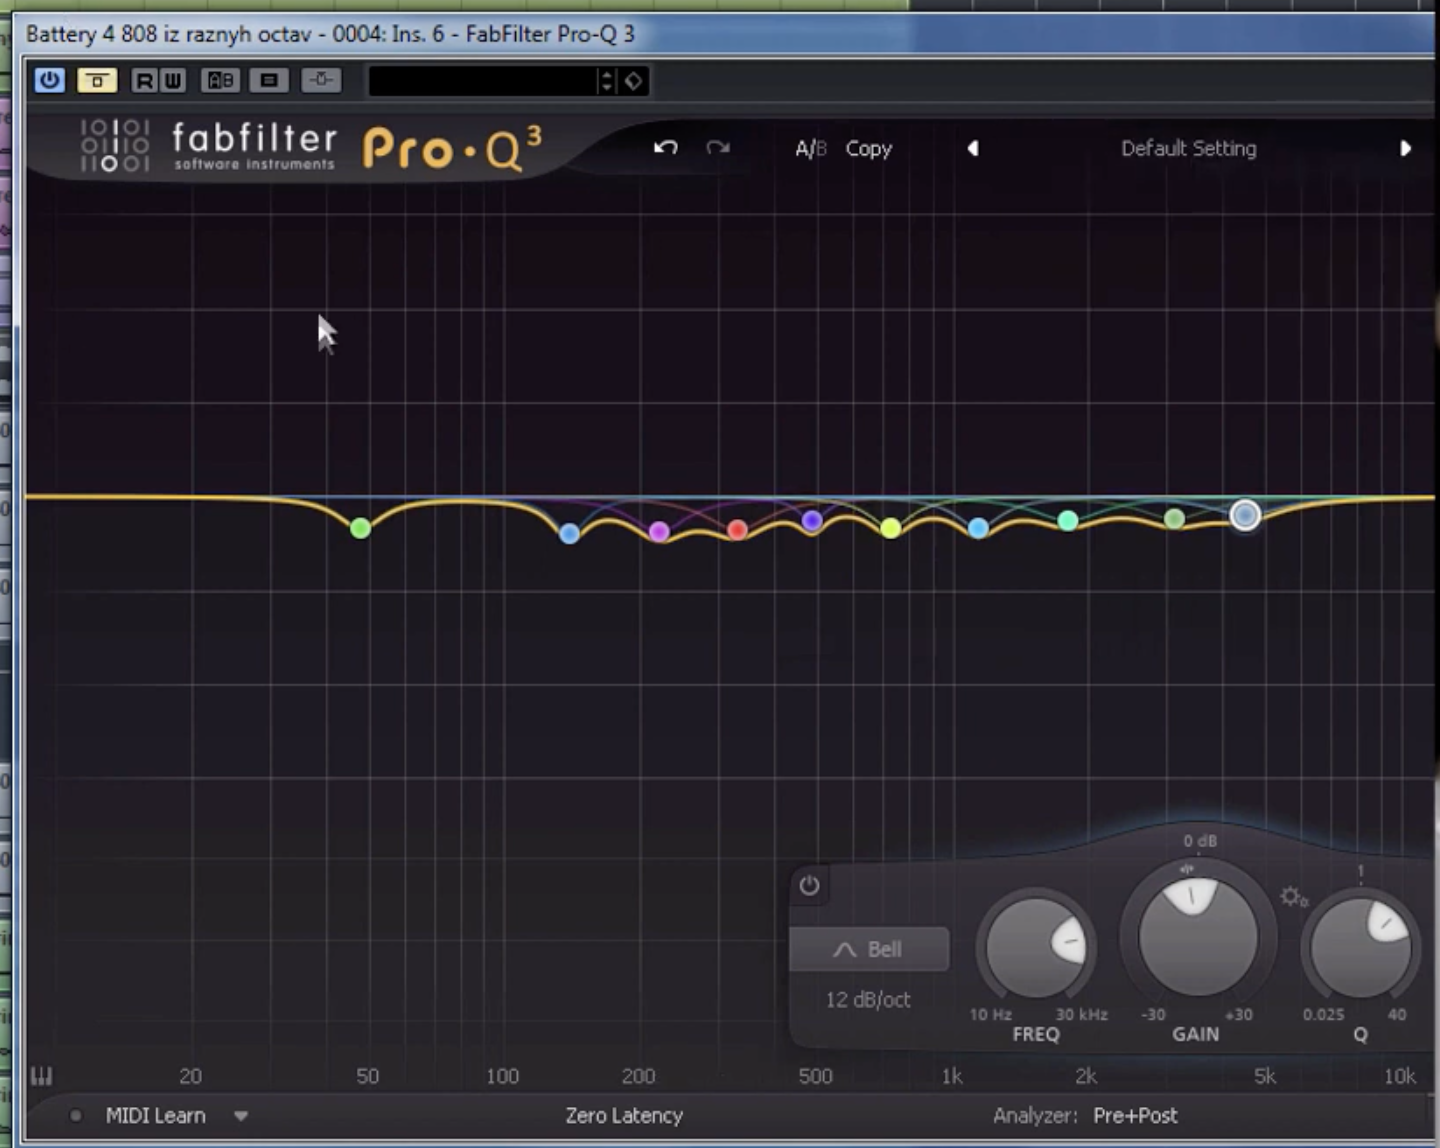
Task: Click the "40" label under Q knob
Action: pyautogui.click(x=1397, y=1014)
